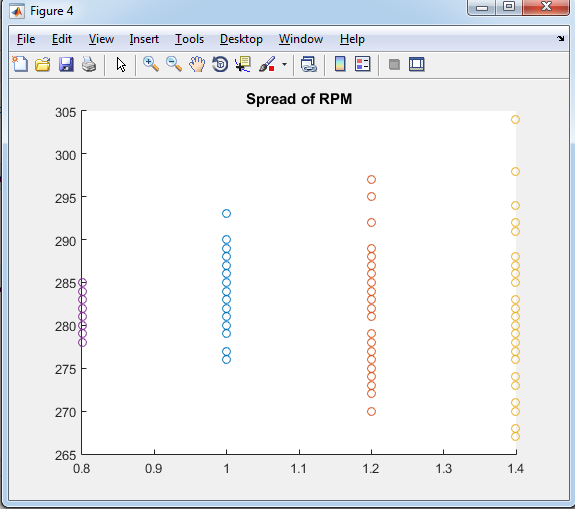This screenshot has width=575, height=509.
Task: Maximize the Figure 4 window
Action: click(x=509, y=7)
